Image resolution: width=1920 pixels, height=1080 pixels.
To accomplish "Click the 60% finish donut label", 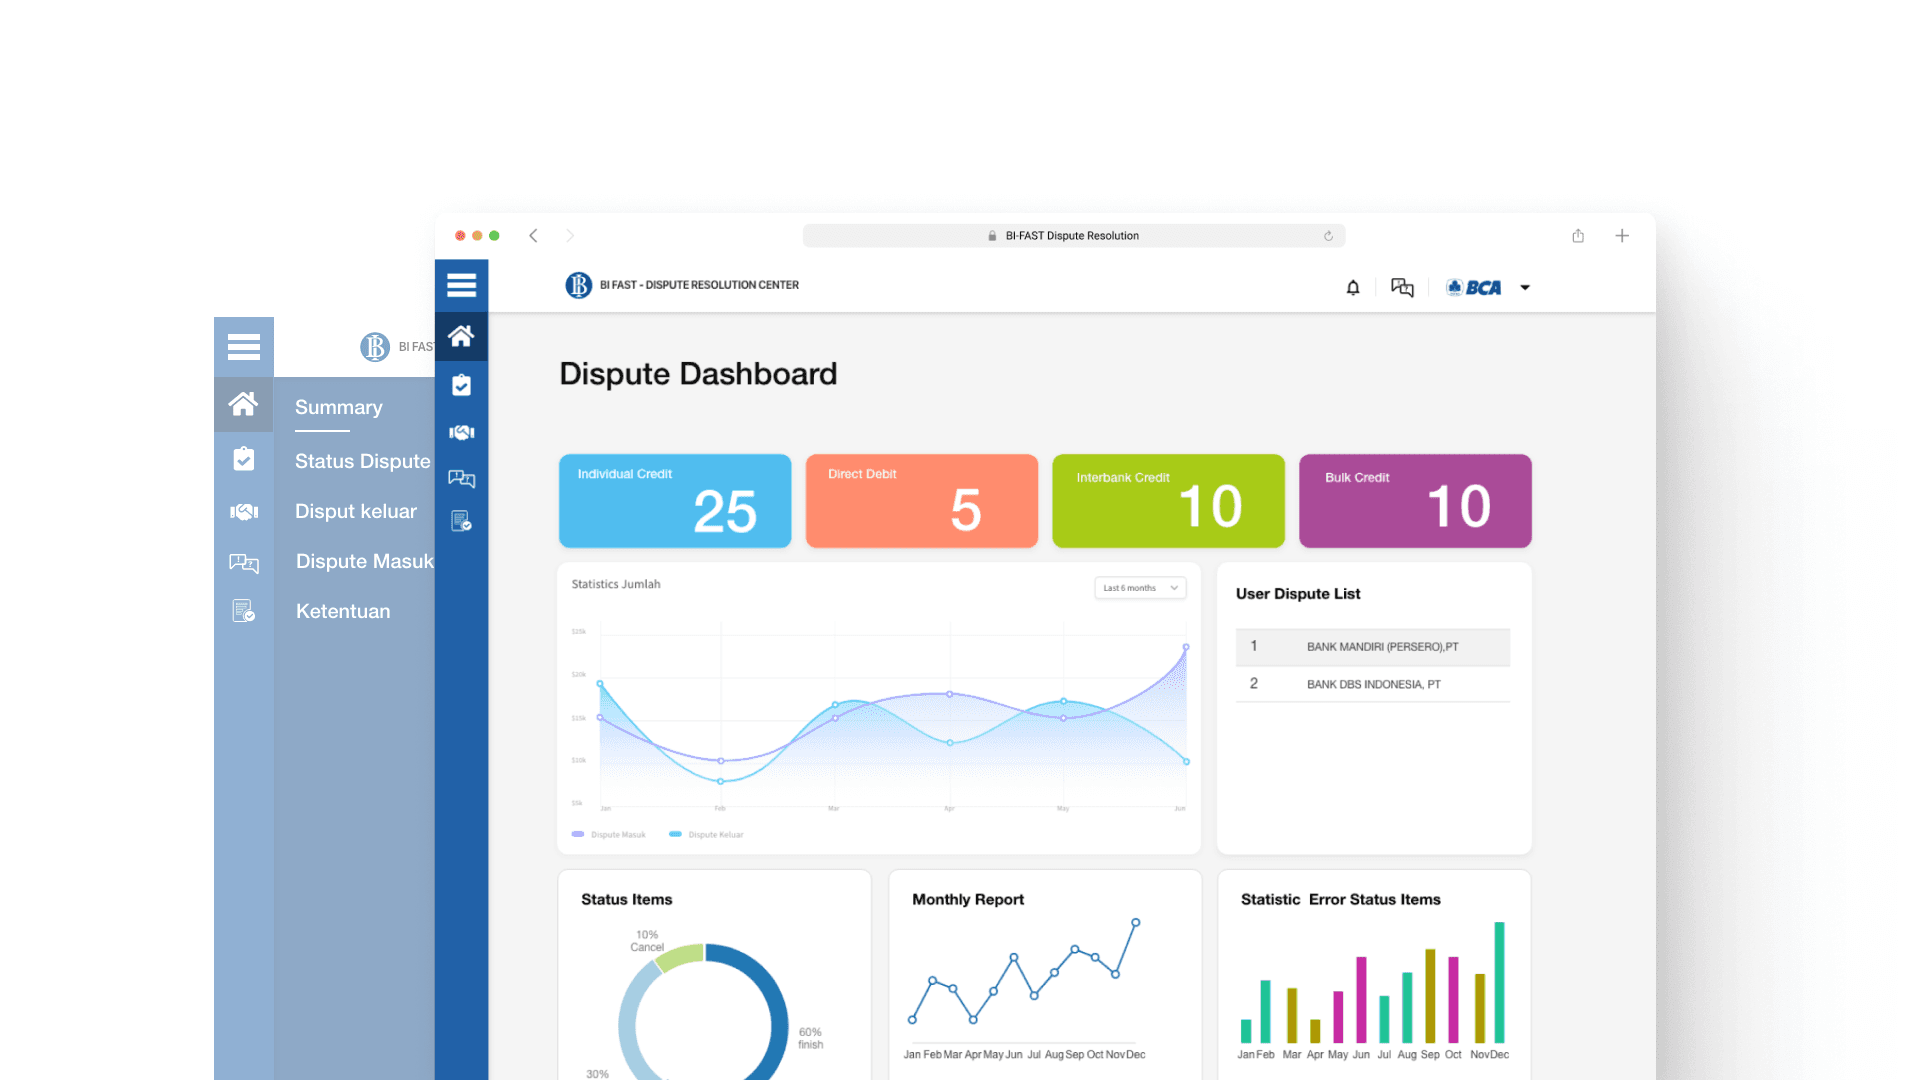I will [x=811, y=1038].
